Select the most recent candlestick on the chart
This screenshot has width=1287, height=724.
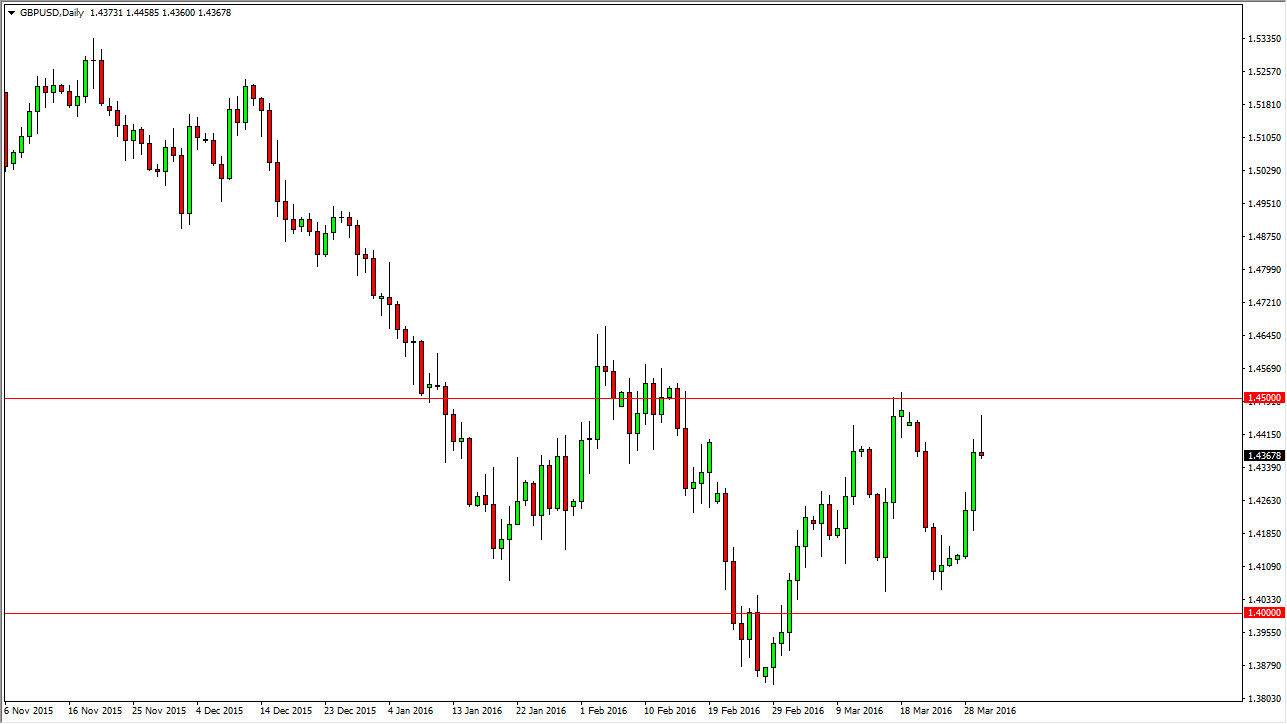980,440
